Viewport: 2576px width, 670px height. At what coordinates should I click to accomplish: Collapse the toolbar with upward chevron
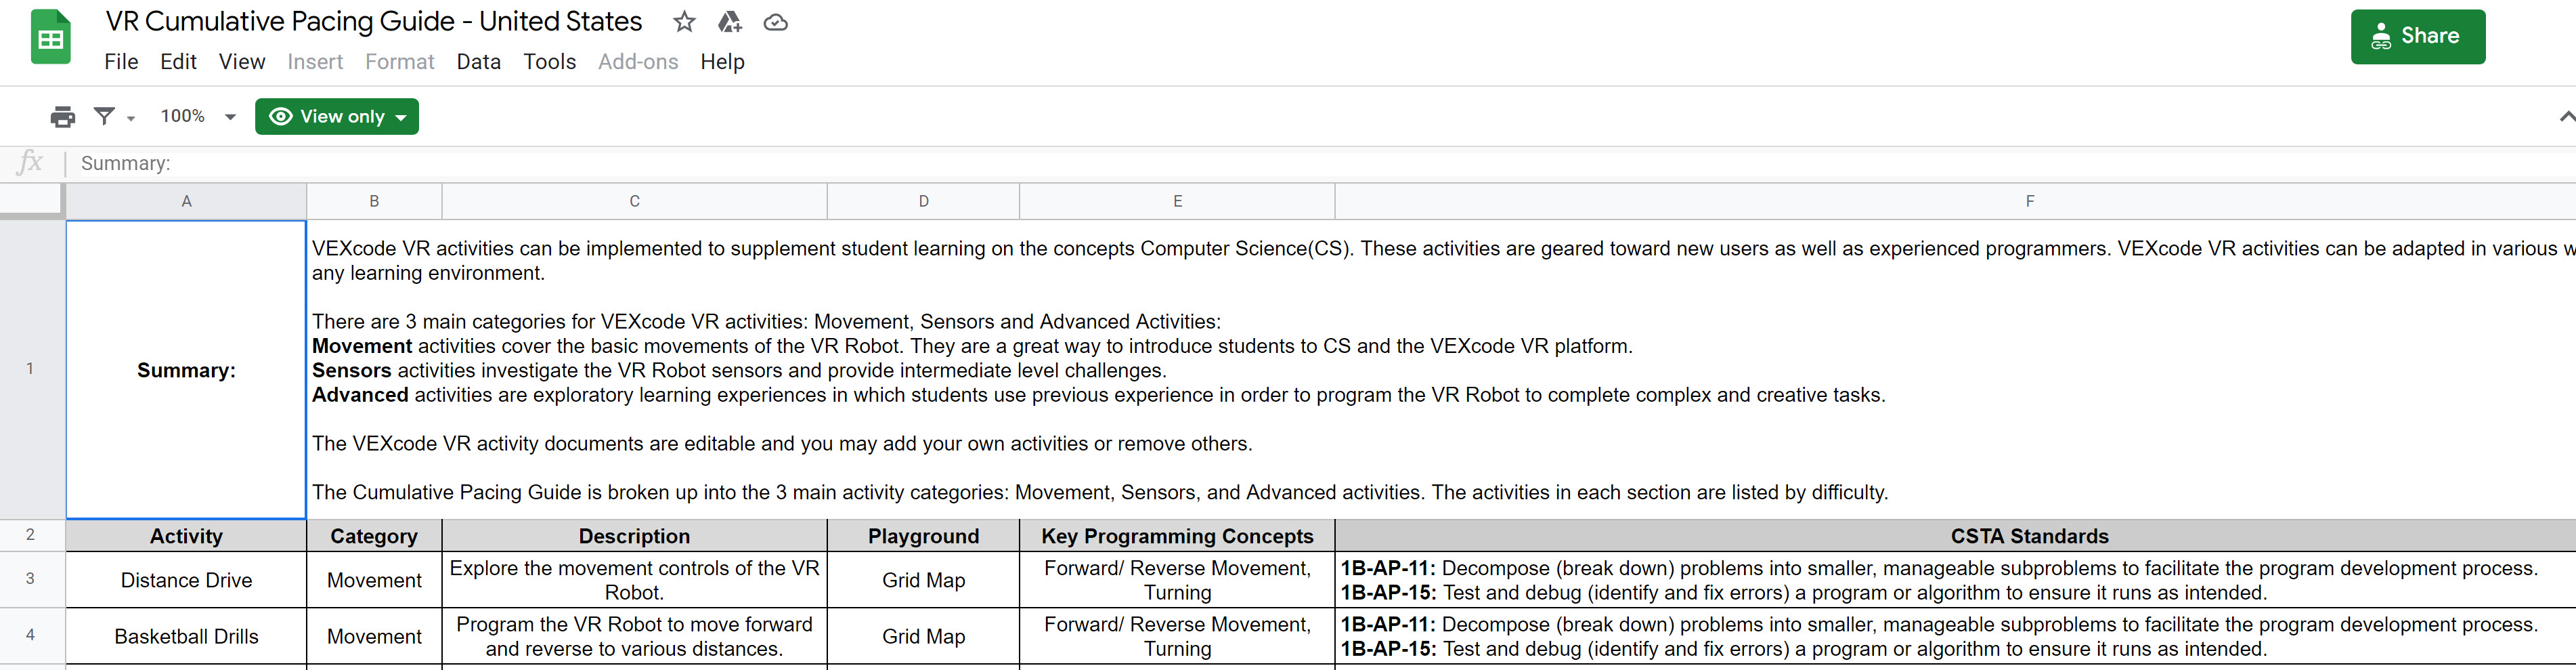tap(2566, 116)
